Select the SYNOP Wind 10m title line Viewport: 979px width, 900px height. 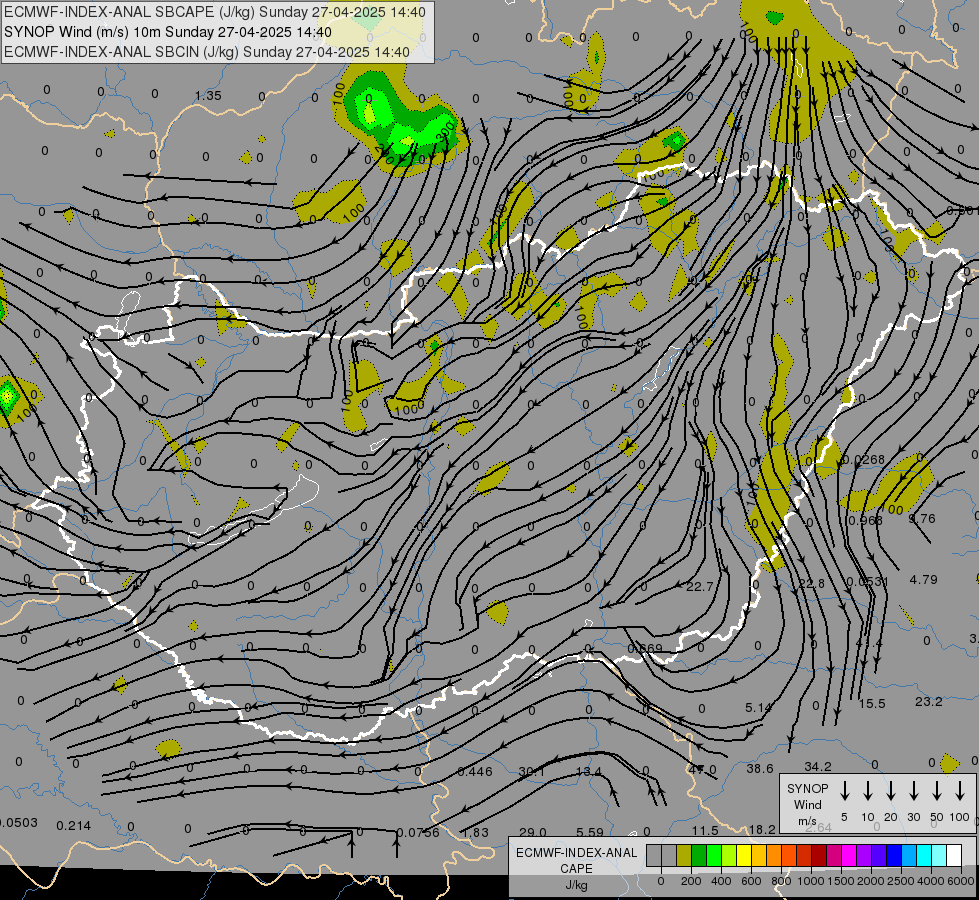click(167, 32)
